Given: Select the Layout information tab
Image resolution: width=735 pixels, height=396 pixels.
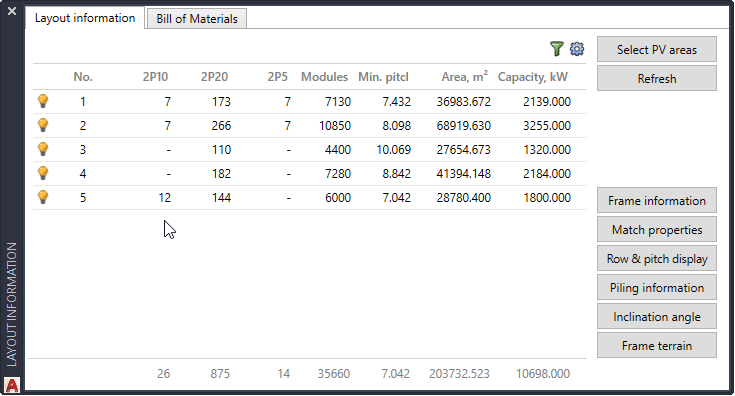Looking at the screenshot, I should [85, 18].
